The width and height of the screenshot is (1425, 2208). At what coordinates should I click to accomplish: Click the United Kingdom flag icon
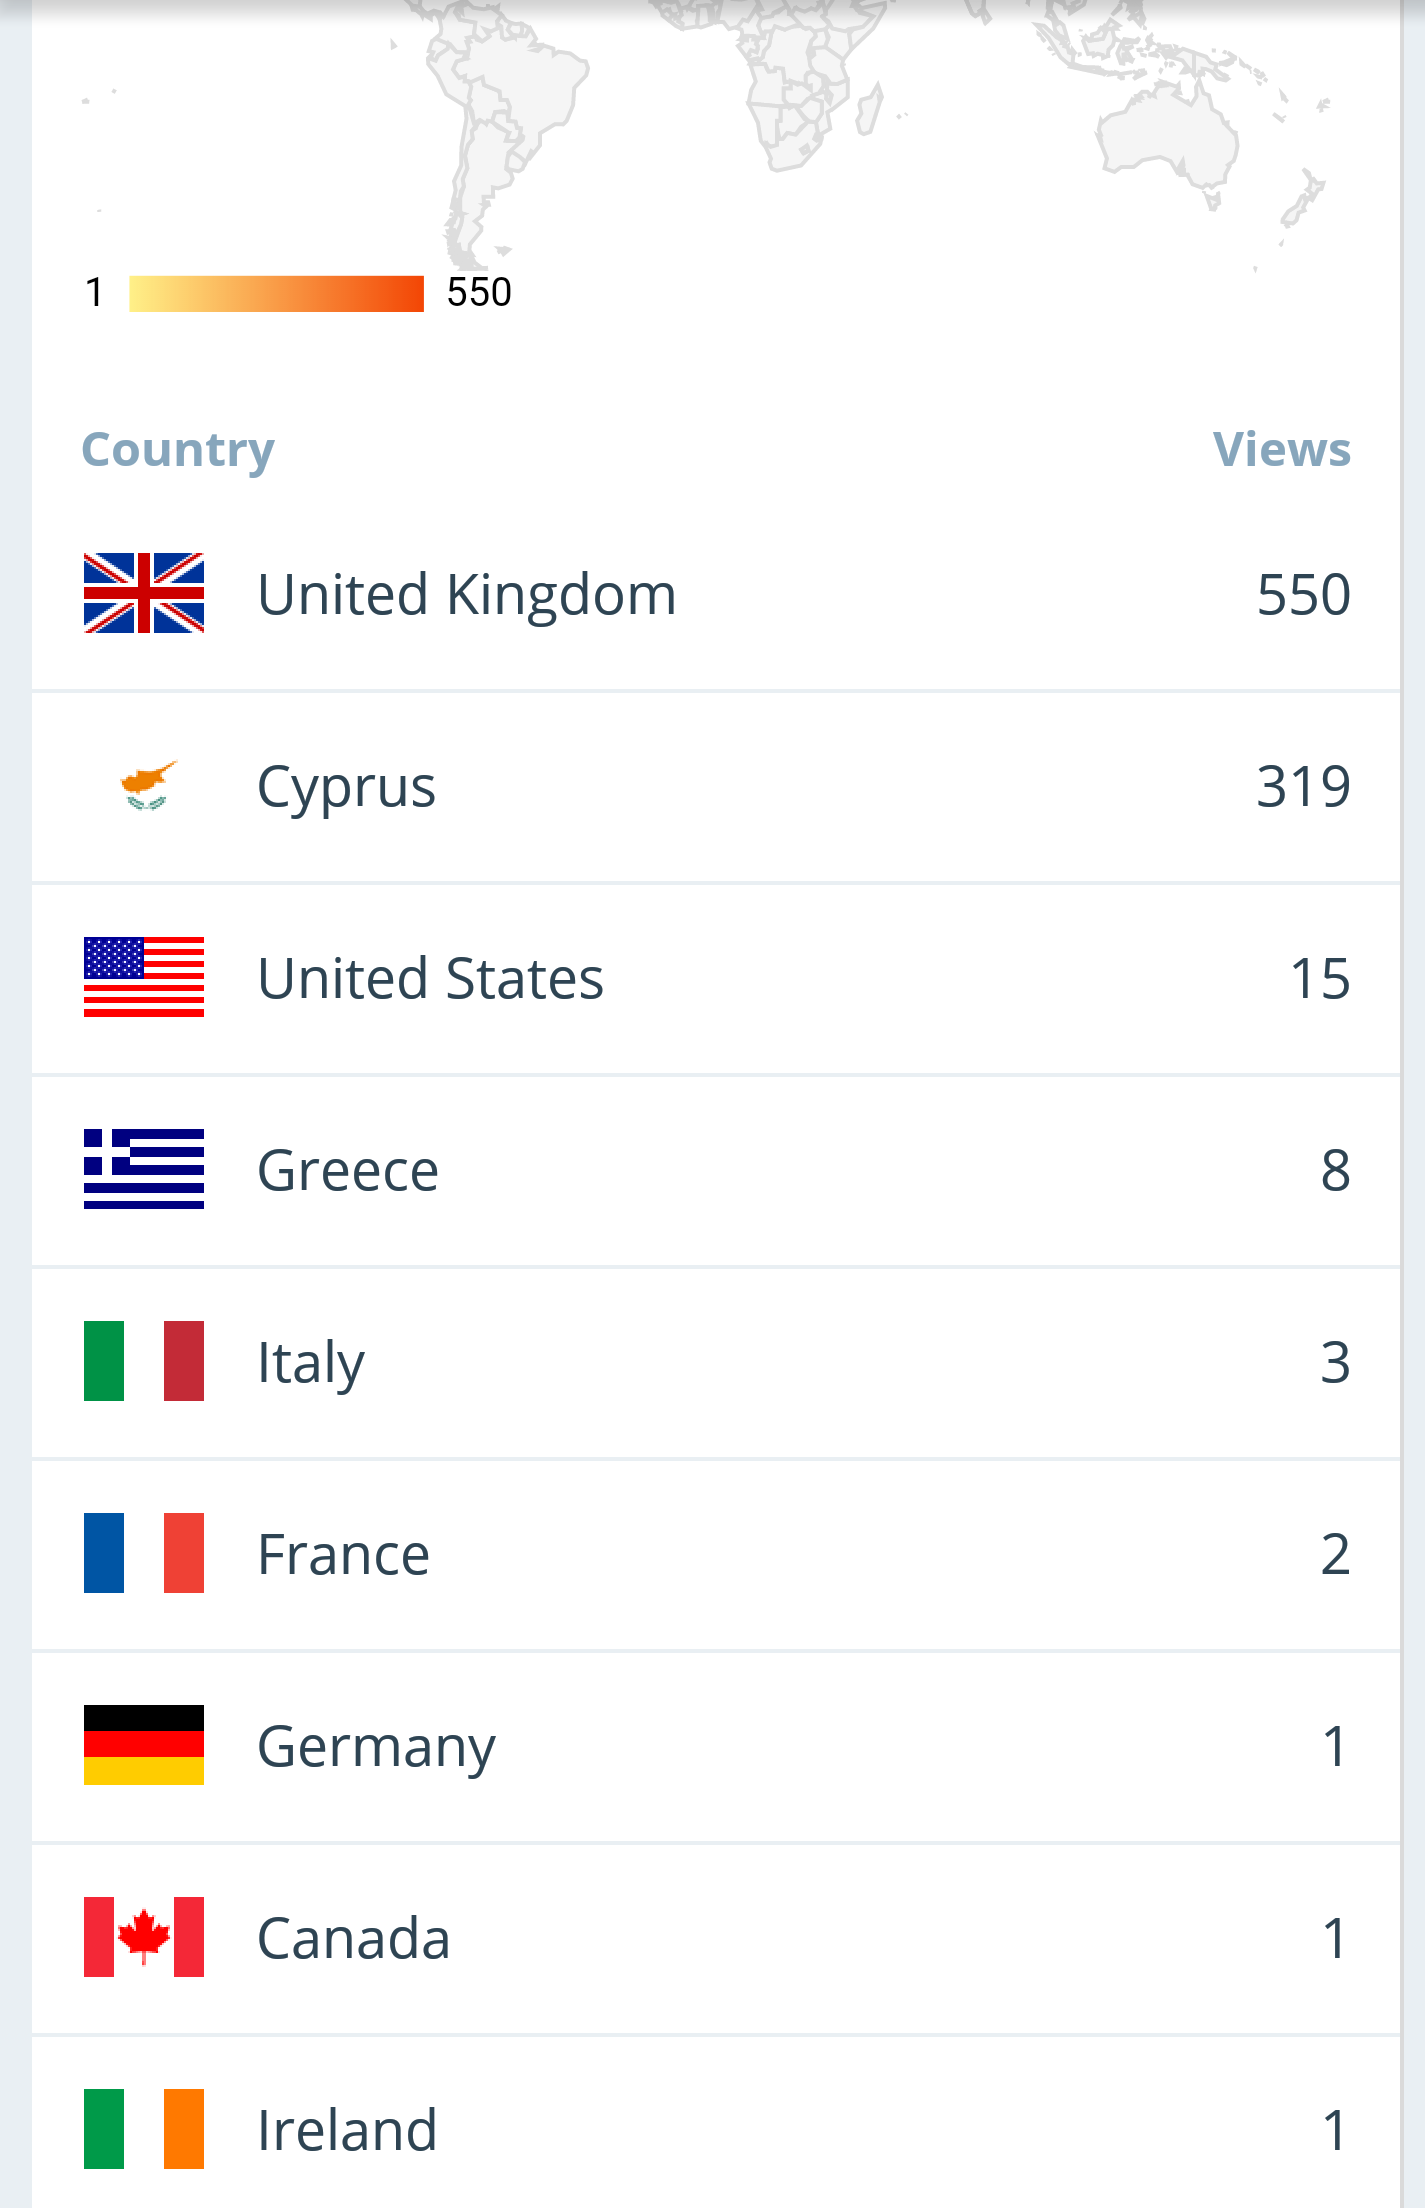[x=144, y=593]
